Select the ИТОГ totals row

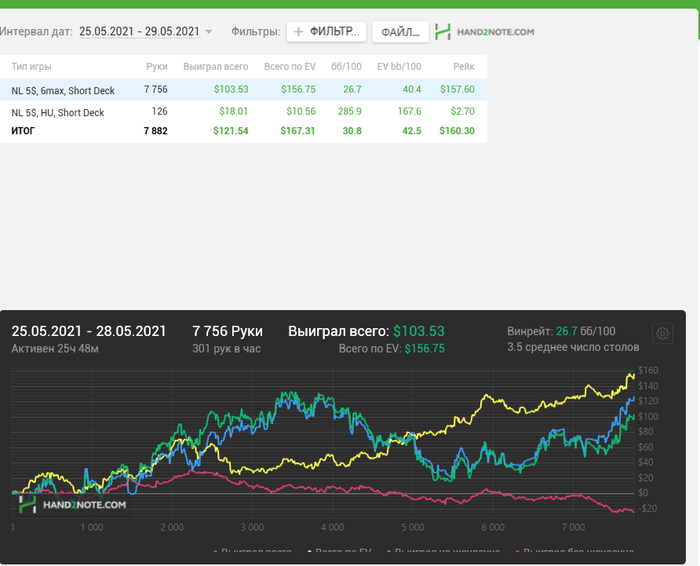(x=27, y=131)
